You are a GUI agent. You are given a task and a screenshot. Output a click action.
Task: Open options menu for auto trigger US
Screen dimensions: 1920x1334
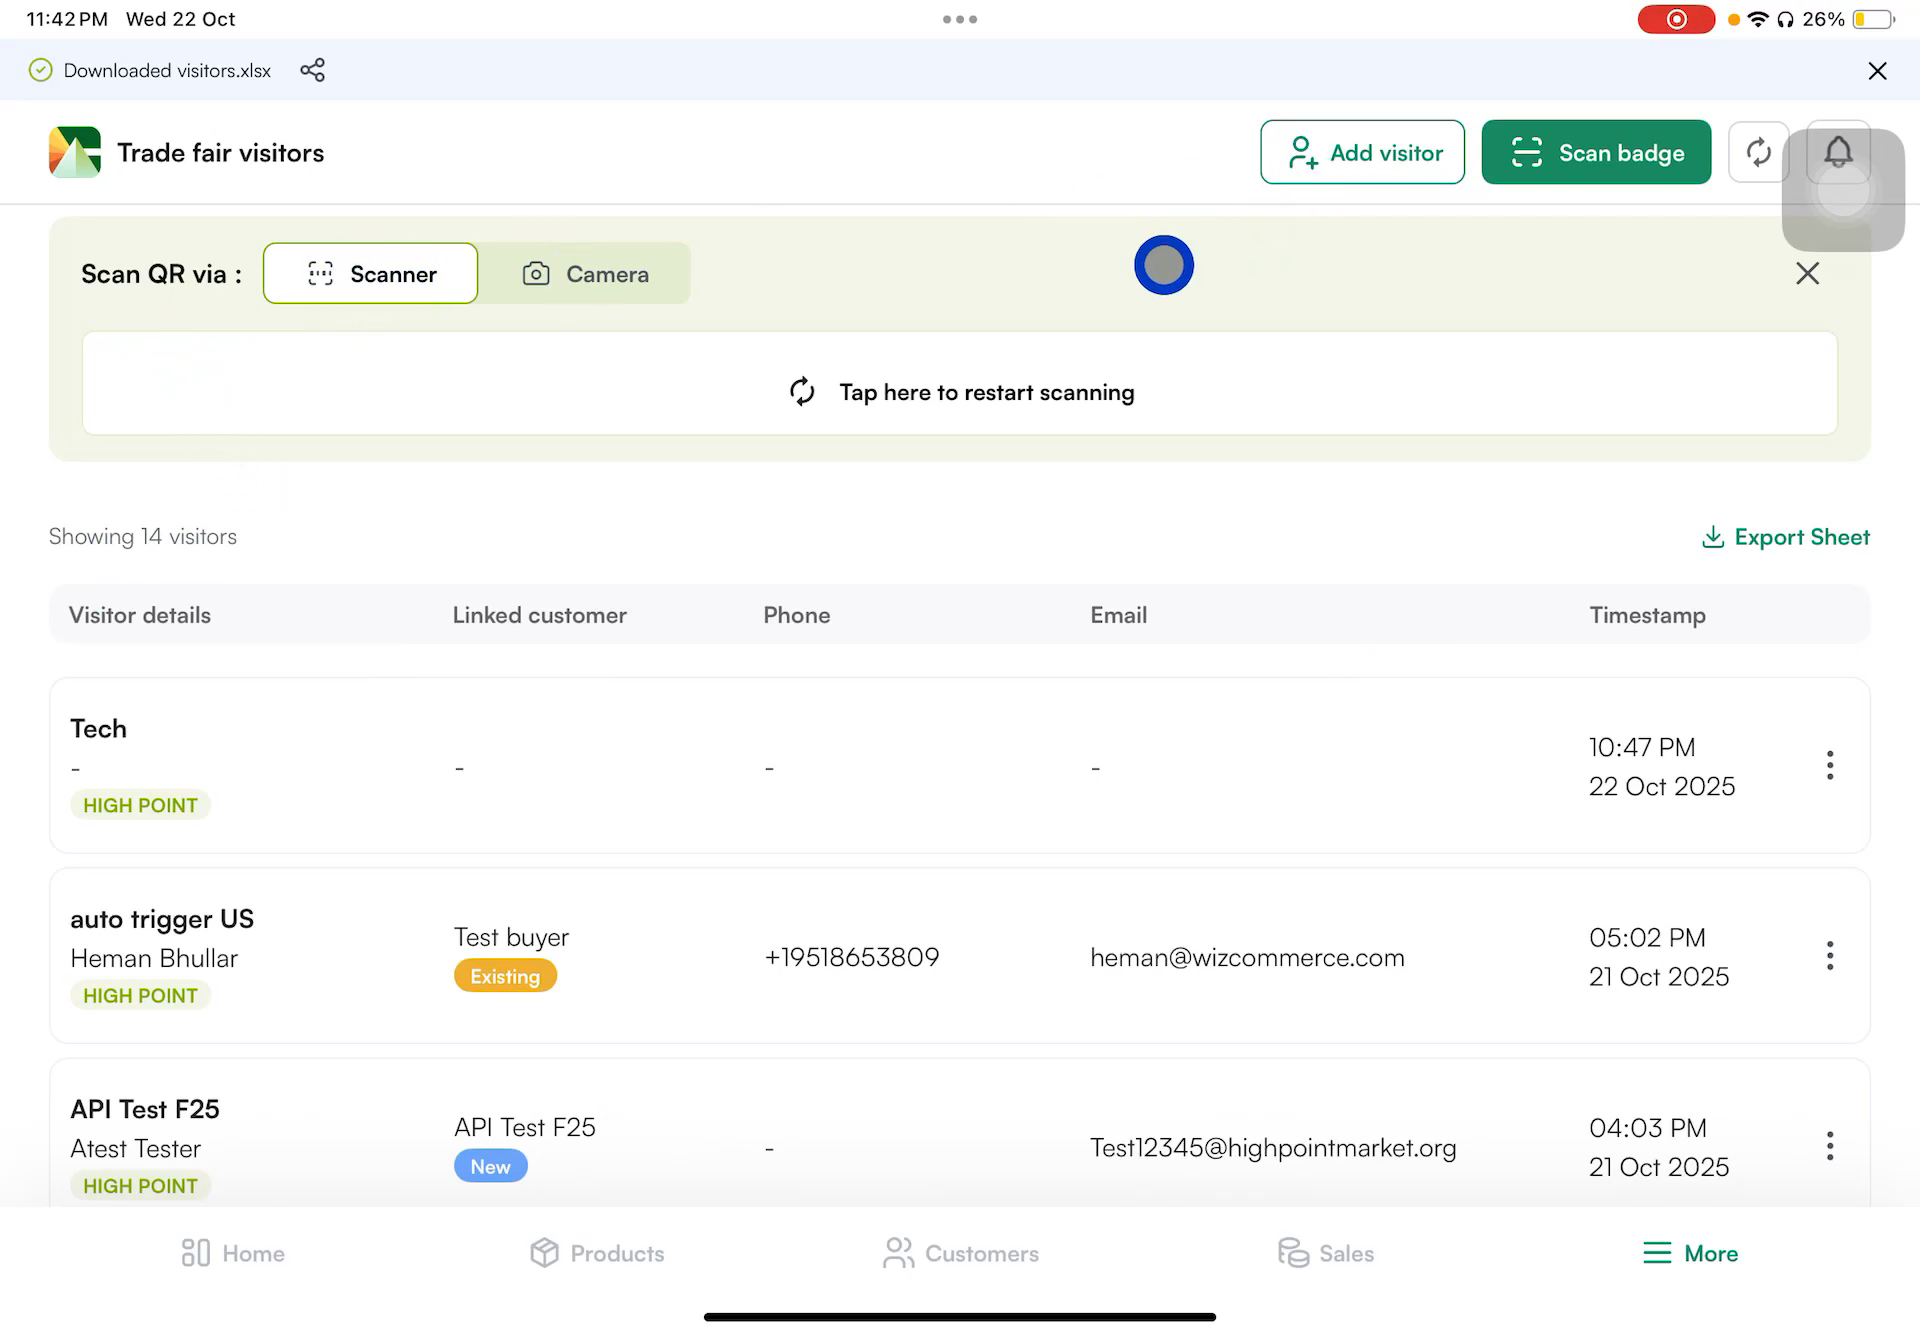(x=1830, y=956)
